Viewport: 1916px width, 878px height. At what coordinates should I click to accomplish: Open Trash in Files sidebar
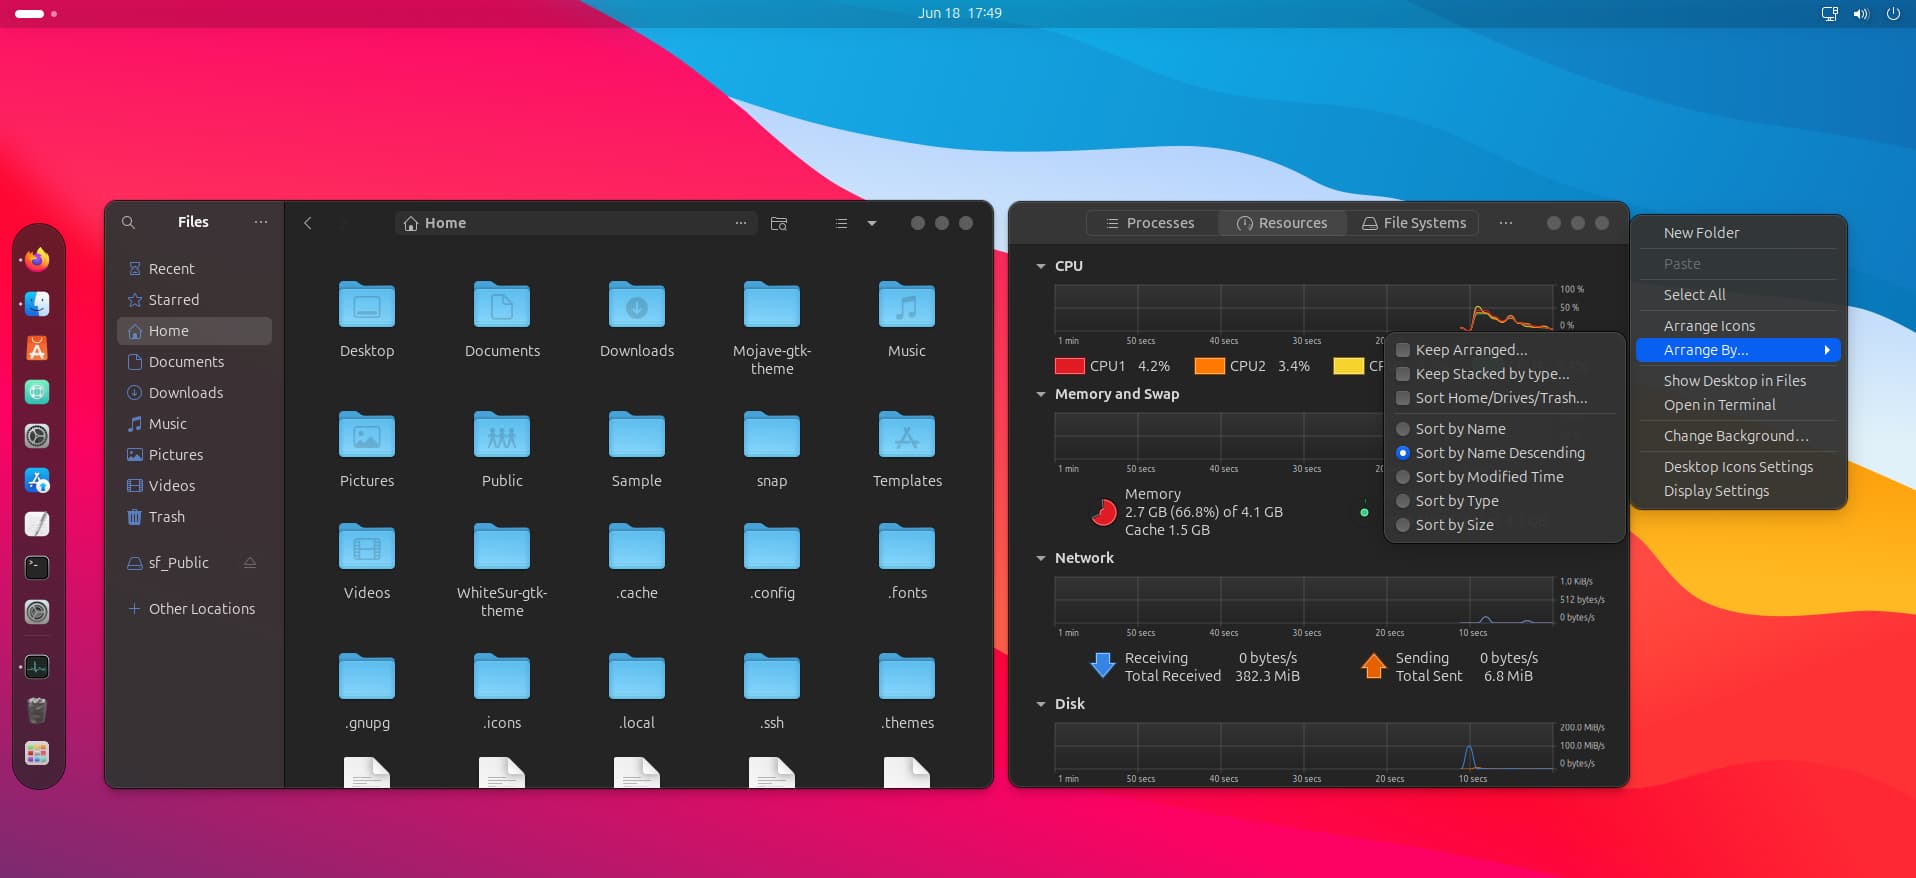(x=194, y=517)
